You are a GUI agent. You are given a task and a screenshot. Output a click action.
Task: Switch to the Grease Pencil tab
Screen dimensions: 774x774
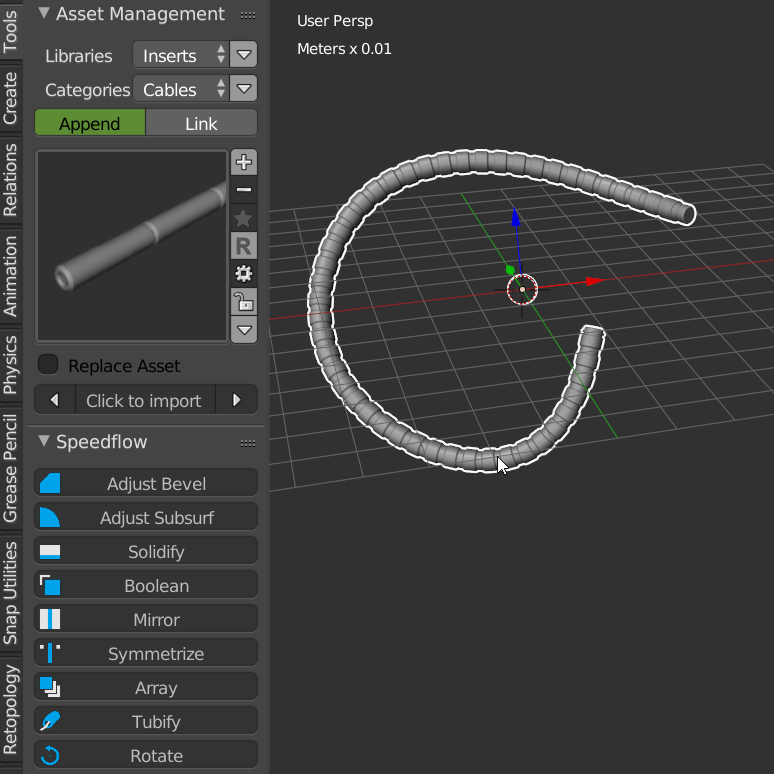pyautogui.click(x=10, y=468)
